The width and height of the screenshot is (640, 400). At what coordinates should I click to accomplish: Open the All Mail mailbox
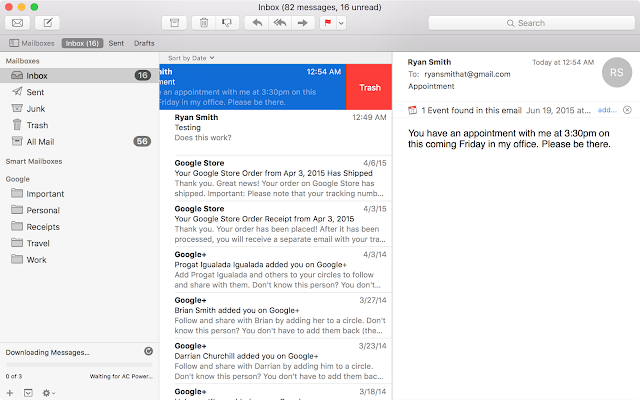(x=78, y=142)
